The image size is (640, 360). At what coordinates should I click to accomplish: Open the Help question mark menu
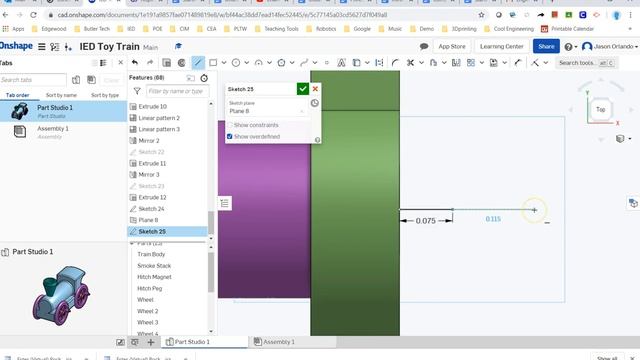[x=570, y=47]
